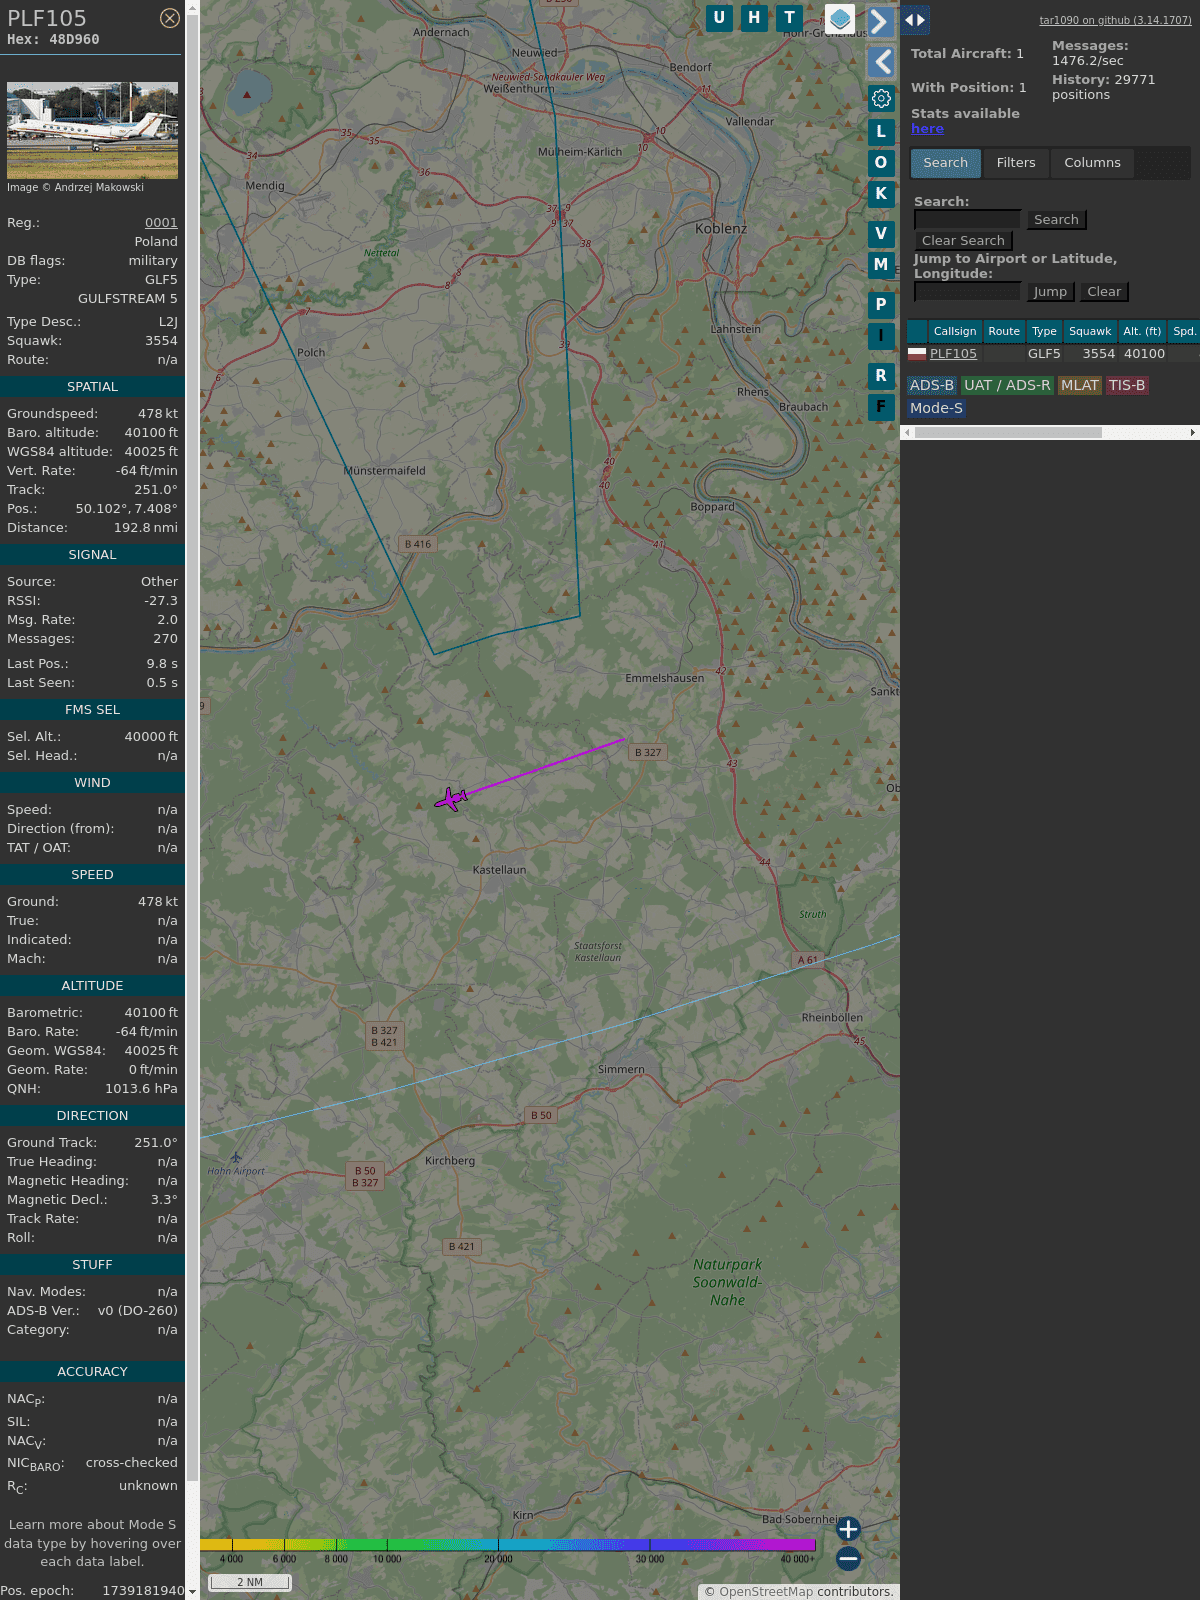Toggle the MLAT source filter
The image size is (1200, 1600).
click(1079, 385)
